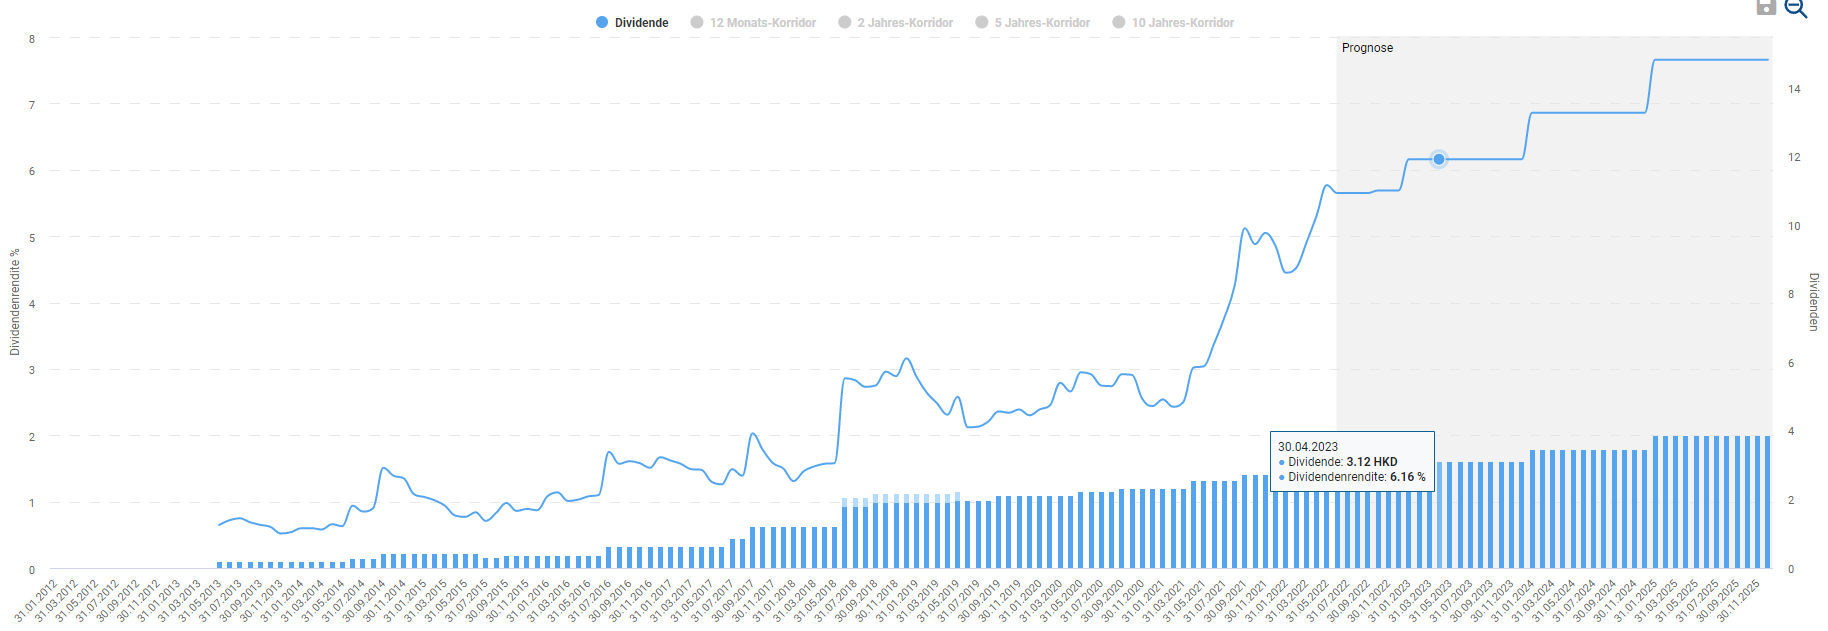The width and height of the screenshot is (1828, 631).
Task: Enable the 5 Jahres-Korridor series label
Action: [x=1042, y=22]
